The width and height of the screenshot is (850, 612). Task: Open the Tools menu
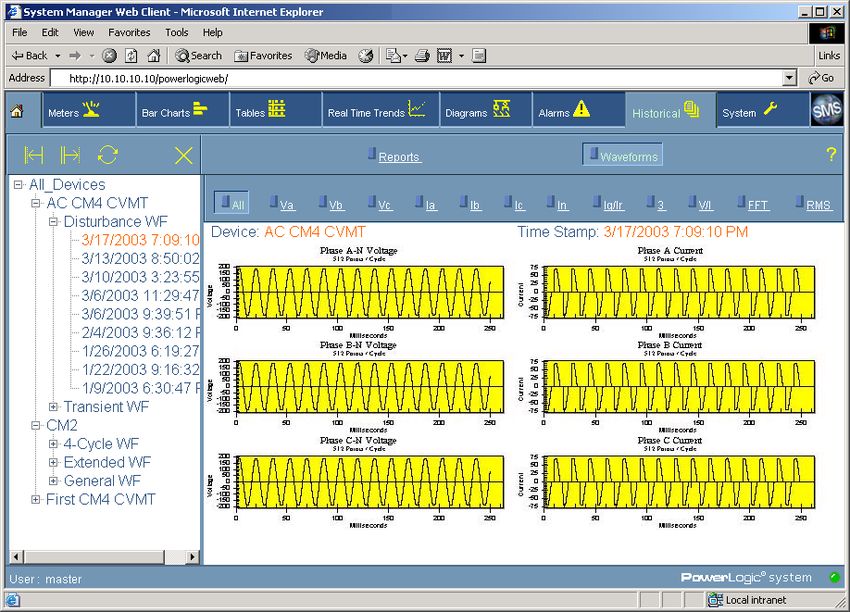tap(177, 33)
